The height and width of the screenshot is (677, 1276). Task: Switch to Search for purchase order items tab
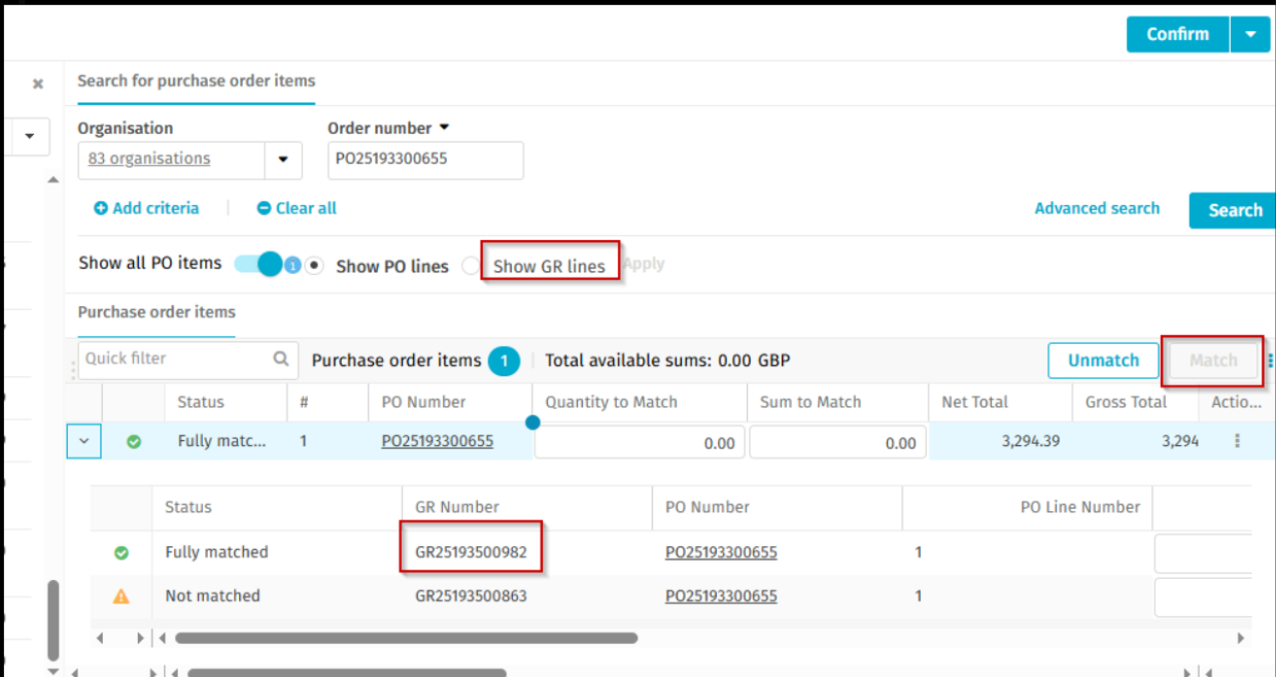[196, 81]
